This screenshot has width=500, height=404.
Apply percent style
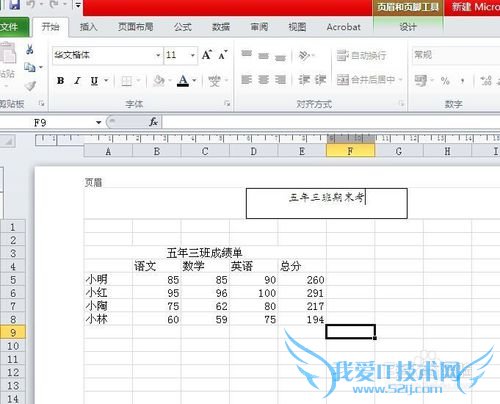pyautogui.click(x=445, y=80)
